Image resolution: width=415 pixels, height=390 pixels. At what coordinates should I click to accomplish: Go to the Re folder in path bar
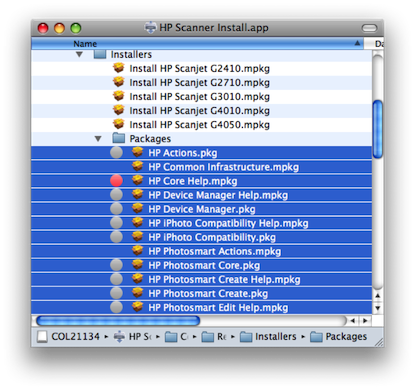pos(214,337)
